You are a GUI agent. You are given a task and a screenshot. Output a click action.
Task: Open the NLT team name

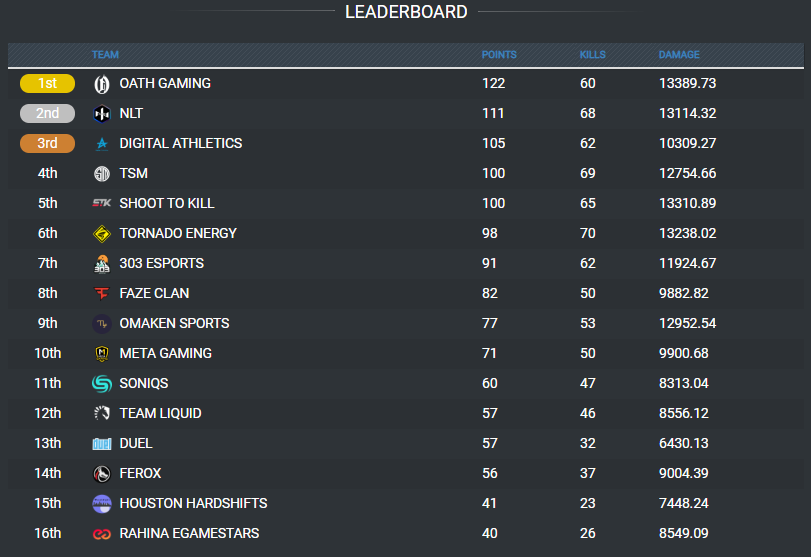click(x=131, y=113)
